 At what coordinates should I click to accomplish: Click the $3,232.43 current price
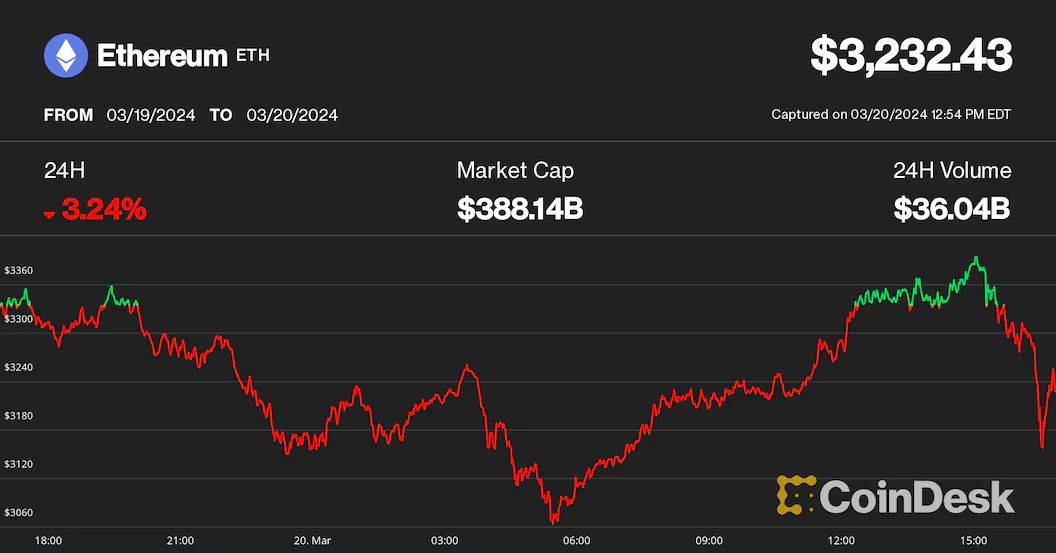click(910, 56)
